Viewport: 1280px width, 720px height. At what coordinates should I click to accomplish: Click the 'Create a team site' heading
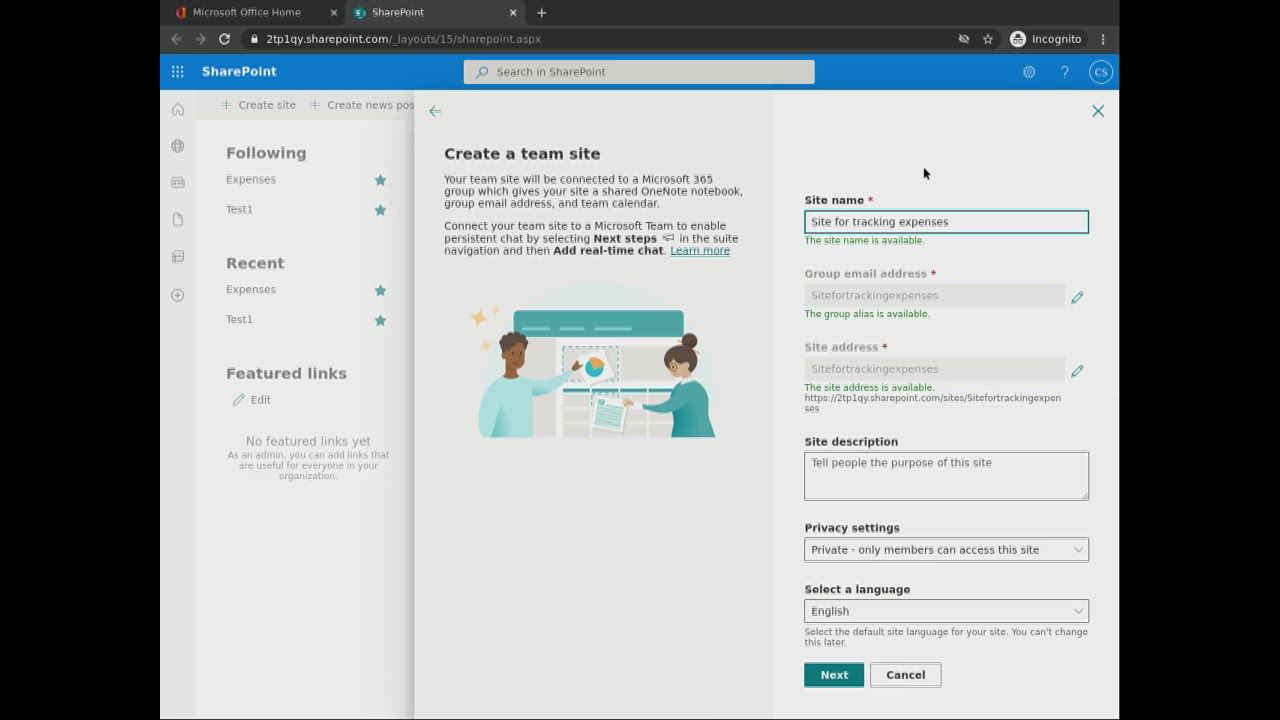click(522, 154)
